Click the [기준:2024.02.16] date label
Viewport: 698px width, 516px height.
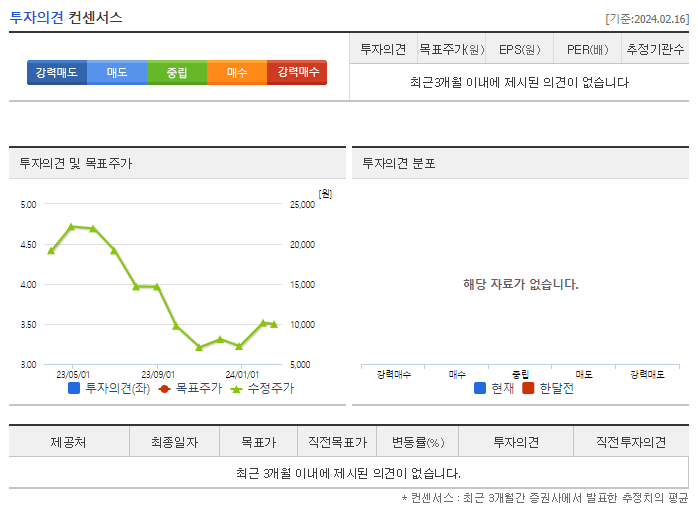[x=647, y=19]
